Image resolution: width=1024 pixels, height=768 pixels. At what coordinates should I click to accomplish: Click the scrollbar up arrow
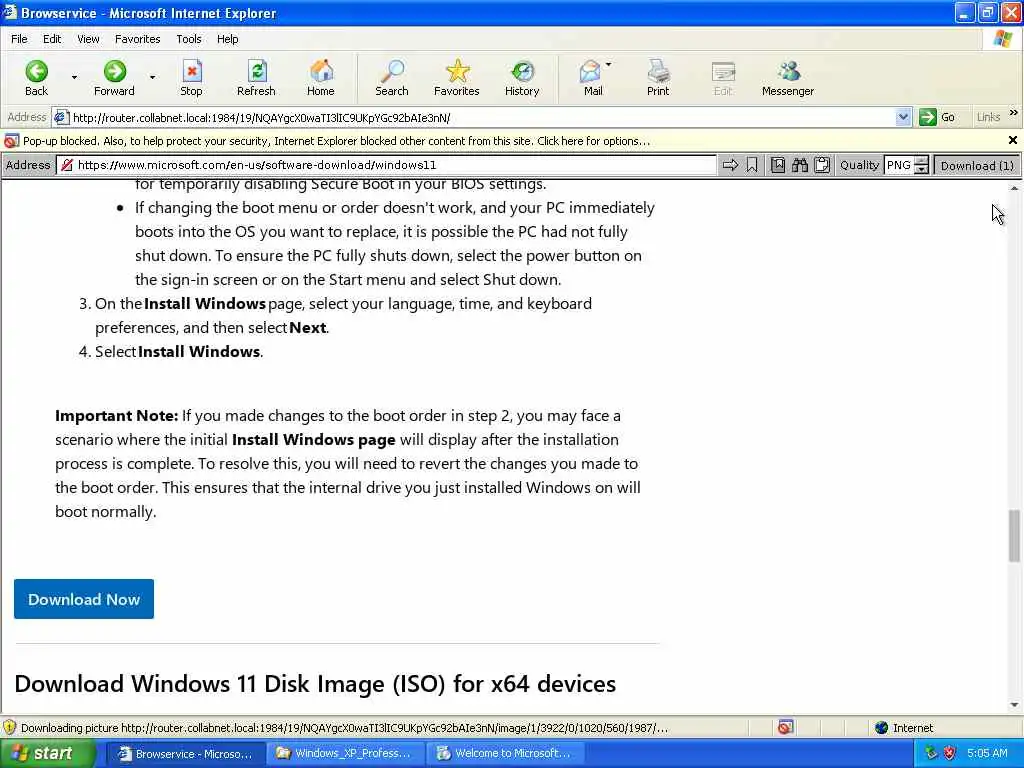click(x=1014, y=188)
